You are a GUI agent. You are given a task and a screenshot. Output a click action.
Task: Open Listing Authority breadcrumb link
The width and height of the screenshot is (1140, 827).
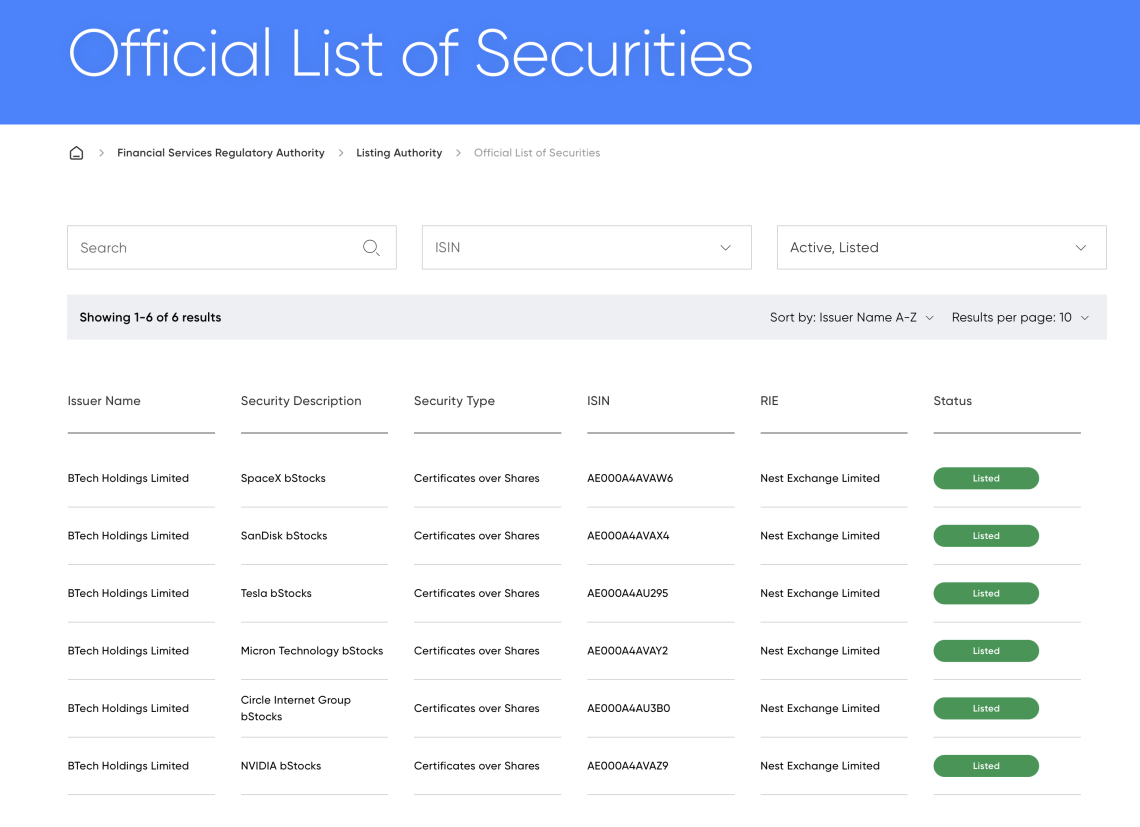399,153
